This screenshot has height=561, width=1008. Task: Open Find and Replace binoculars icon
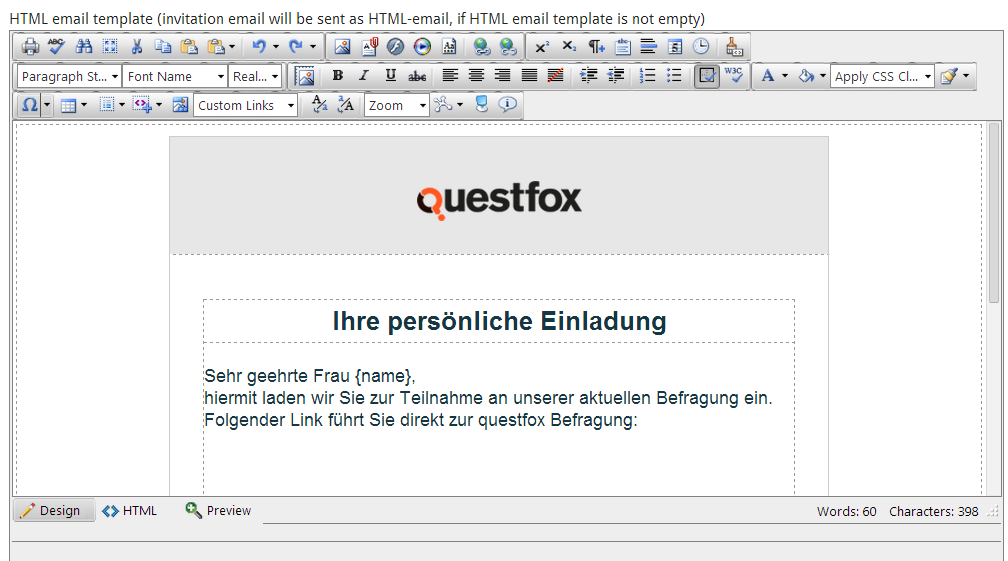point(84,46)
